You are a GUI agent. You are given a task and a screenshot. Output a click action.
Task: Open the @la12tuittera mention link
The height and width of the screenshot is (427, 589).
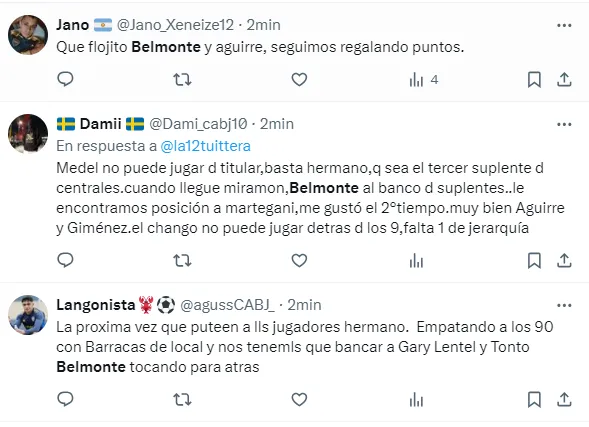point(205,146)
